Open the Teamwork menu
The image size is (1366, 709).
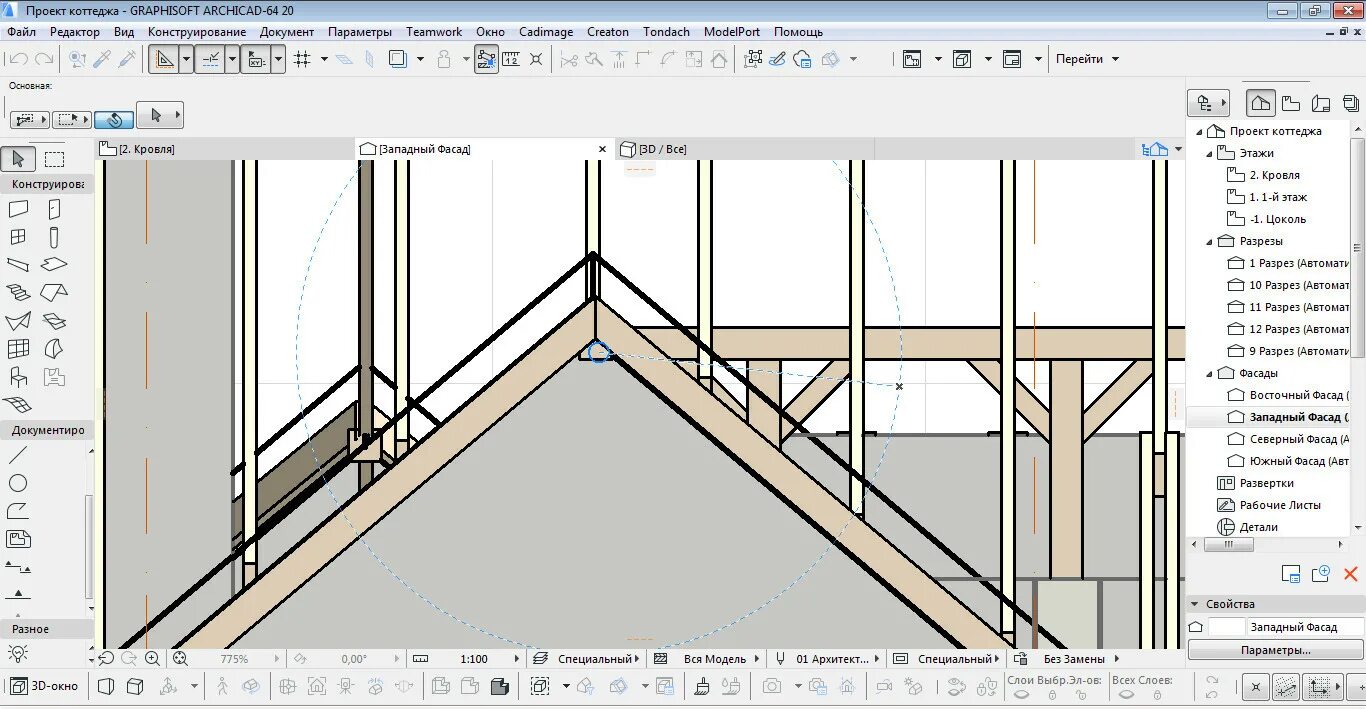point(434,32)
